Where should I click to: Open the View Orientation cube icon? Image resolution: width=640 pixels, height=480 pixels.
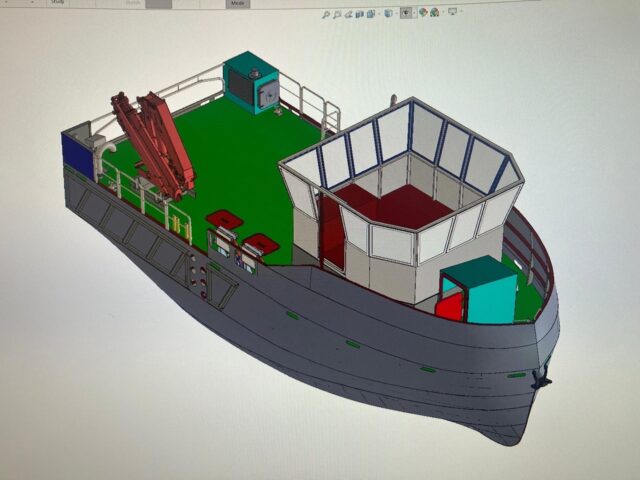tap(371, 12)
